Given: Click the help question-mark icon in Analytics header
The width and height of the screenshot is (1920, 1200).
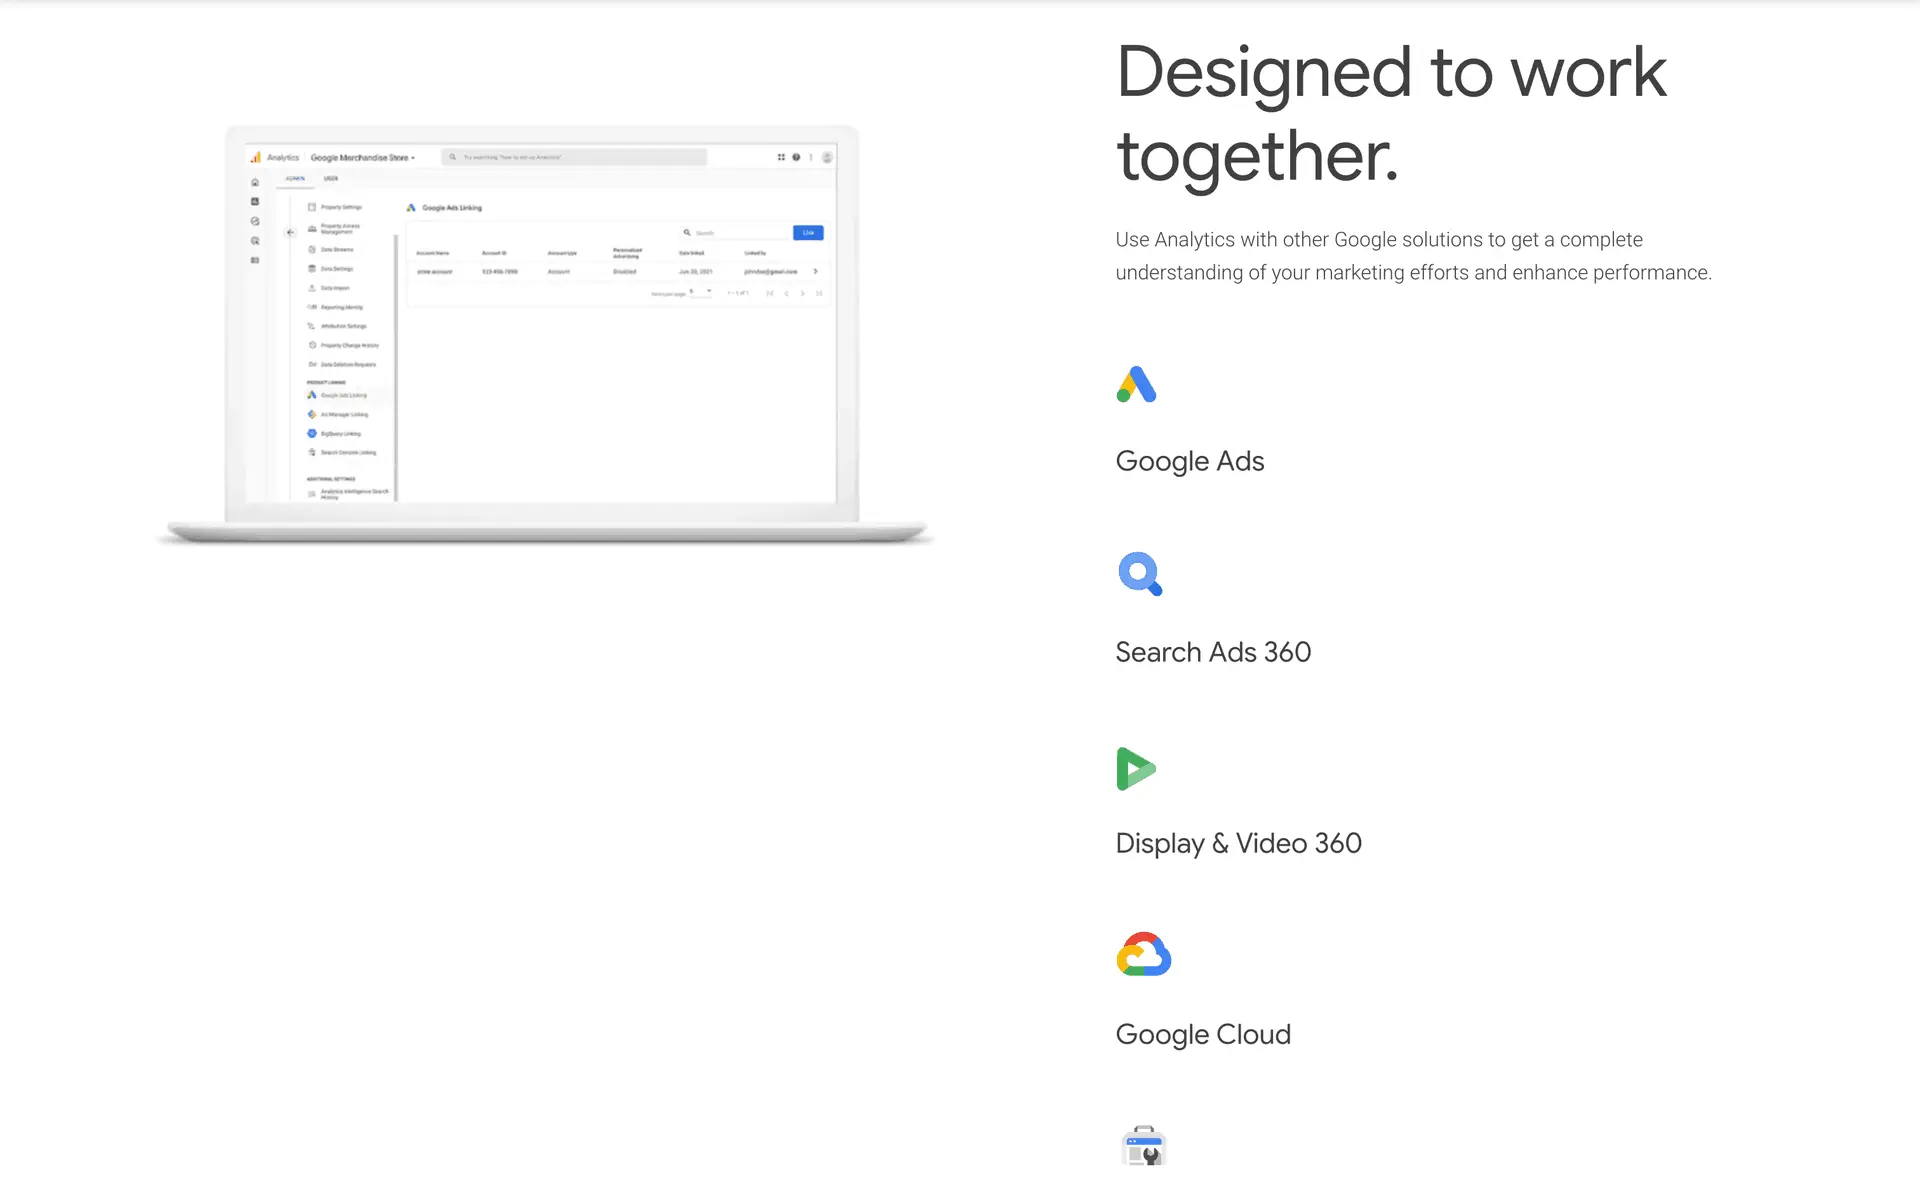Looking at the screenshot, I should [796, 157].
